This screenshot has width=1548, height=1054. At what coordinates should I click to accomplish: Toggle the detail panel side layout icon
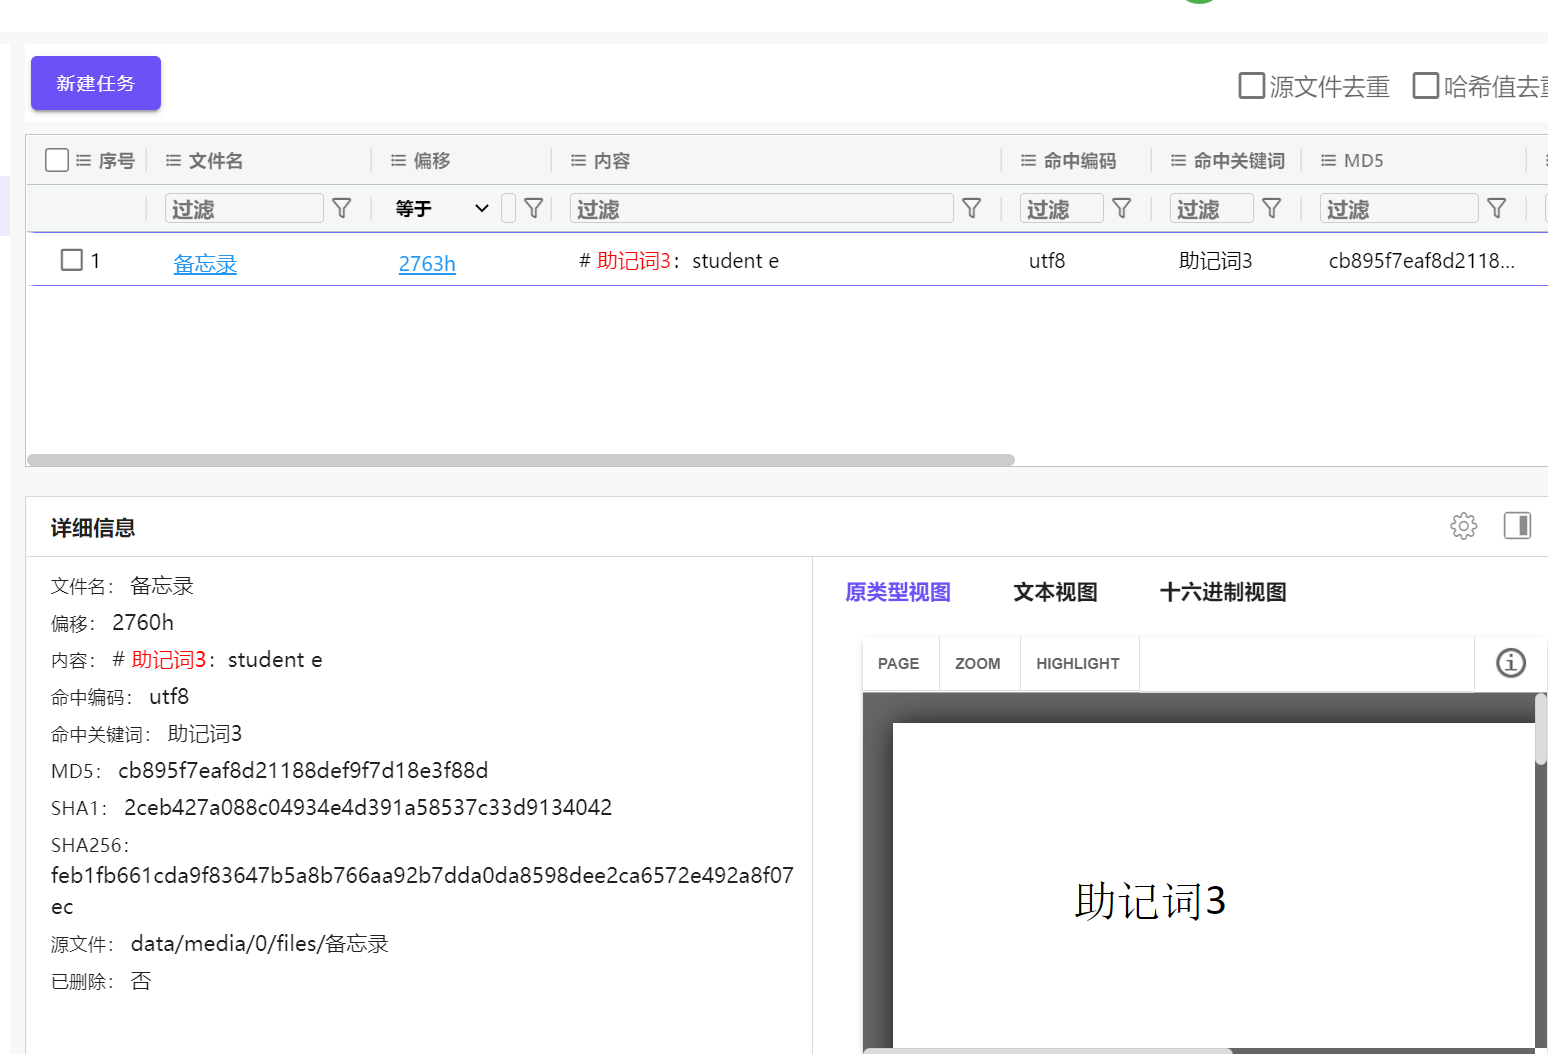1517,526
